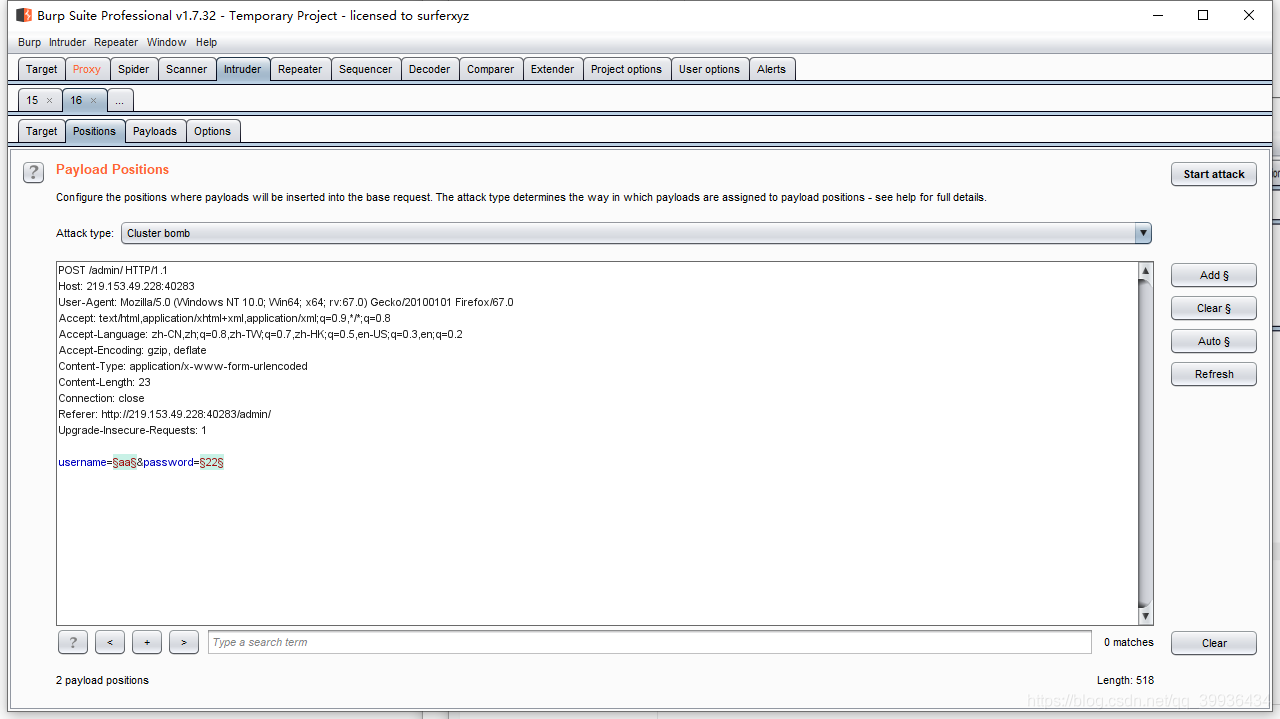Close Intruder tab 16
Viewport: 1280px width, 719px height.
click(93, 100)
